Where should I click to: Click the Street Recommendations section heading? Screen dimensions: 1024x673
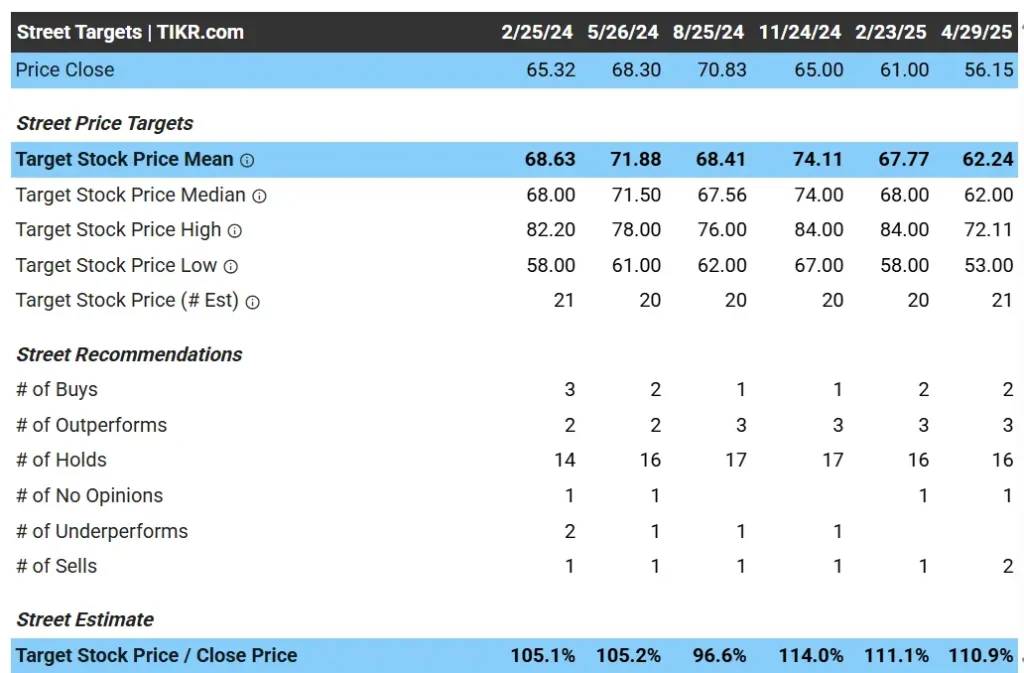129,354
